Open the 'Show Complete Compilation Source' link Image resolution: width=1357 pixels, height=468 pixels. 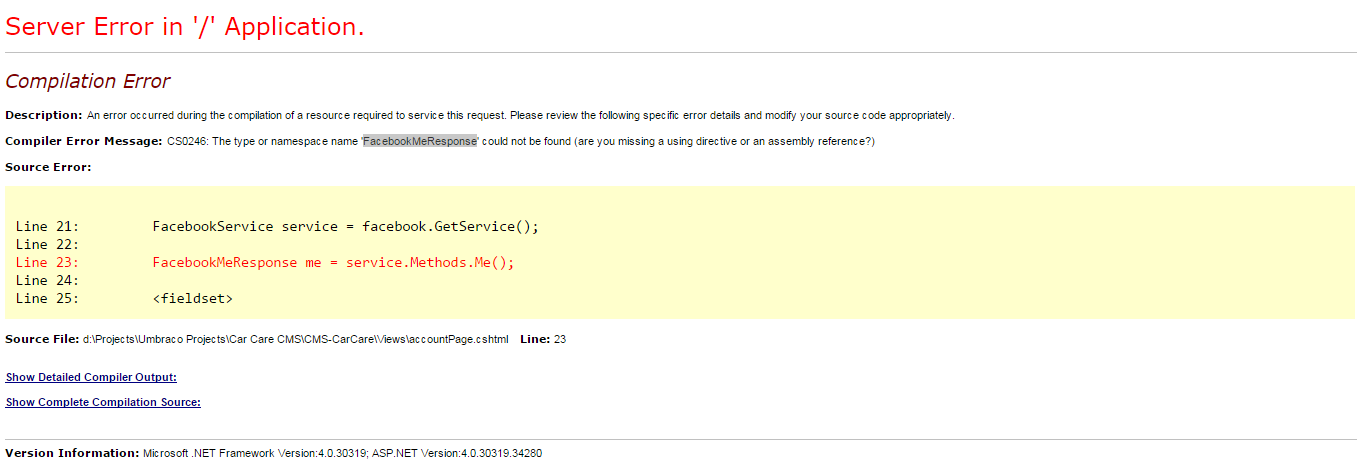click(103, 402)
